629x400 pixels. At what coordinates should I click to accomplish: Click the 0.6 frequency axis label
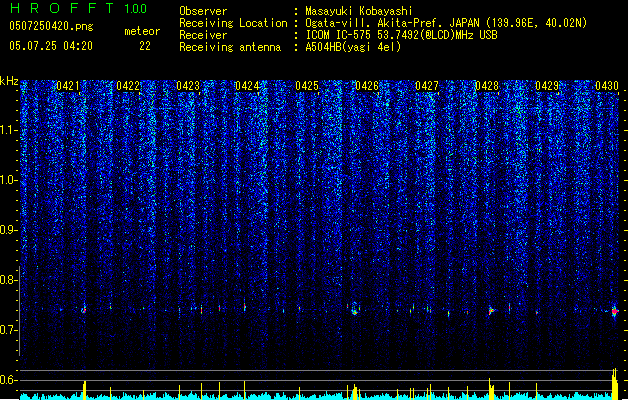(x=9, y=380)
